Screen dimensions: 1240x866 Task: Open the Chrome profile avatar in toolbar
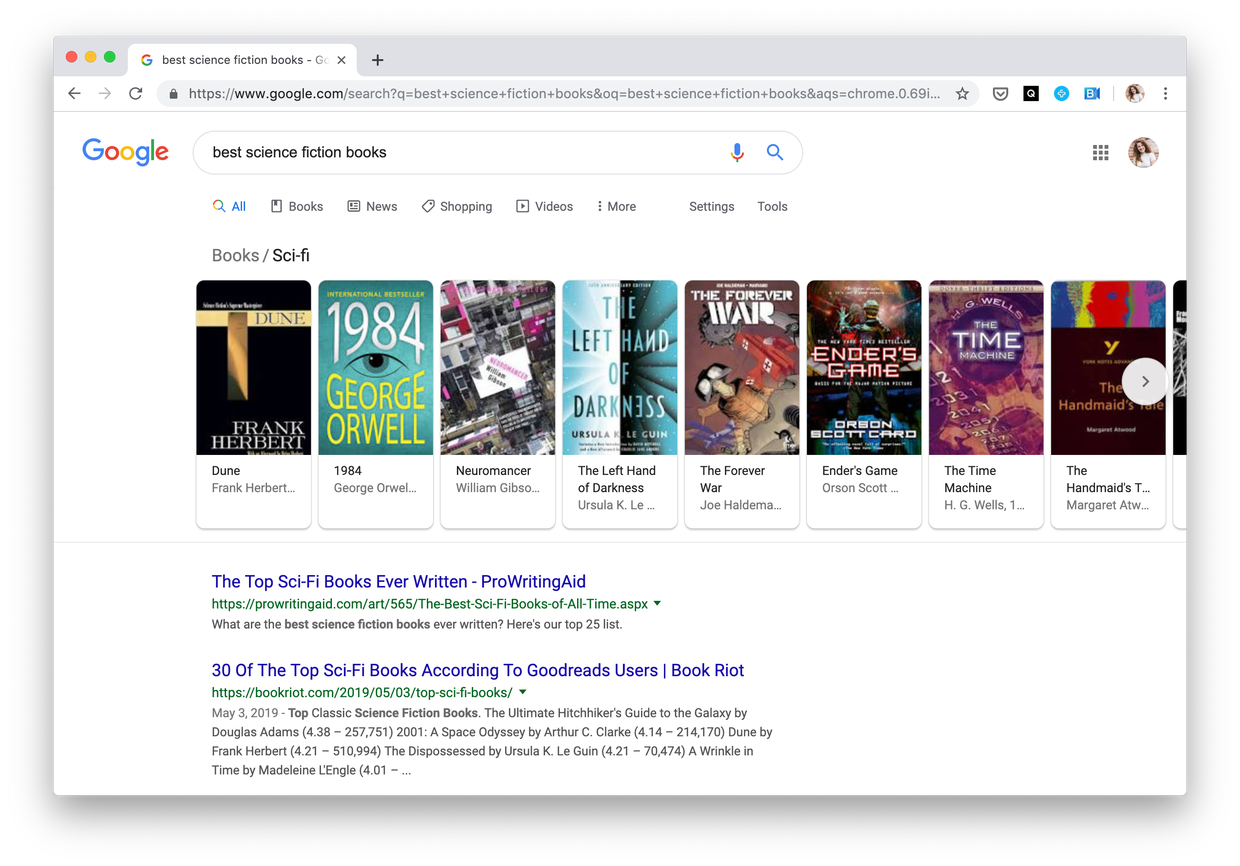tap(1134, 93)
